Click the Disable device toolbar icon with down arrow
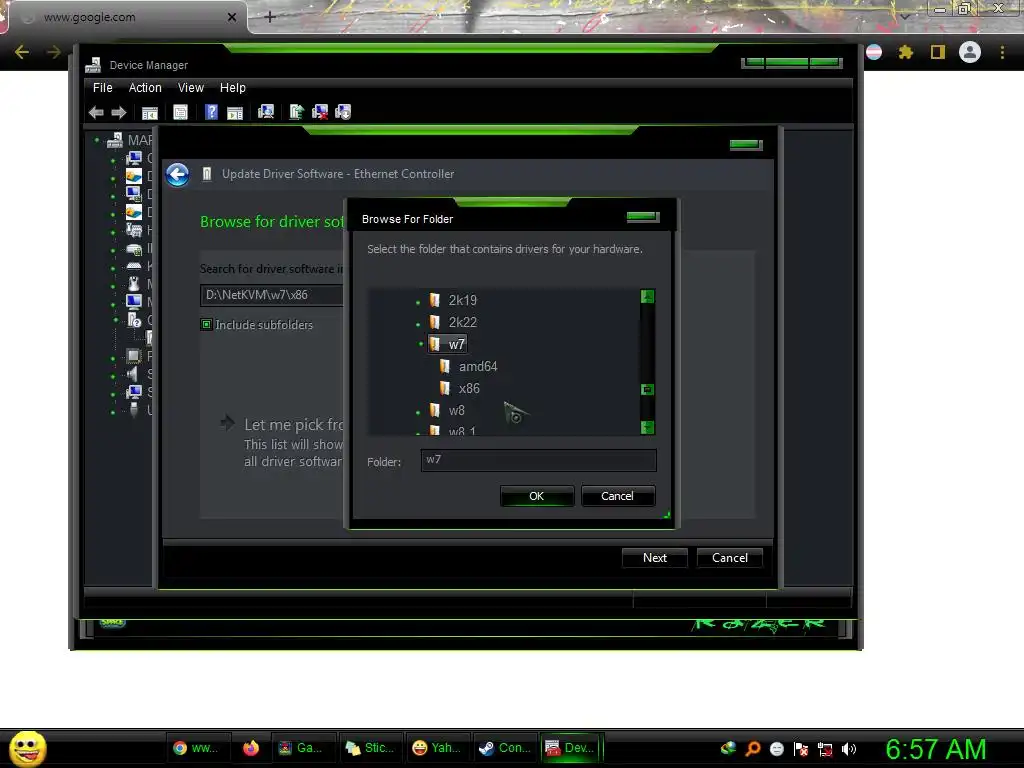Image resolution: width=1024 pixels, height=768 pixels. click(x=343, y=112)
